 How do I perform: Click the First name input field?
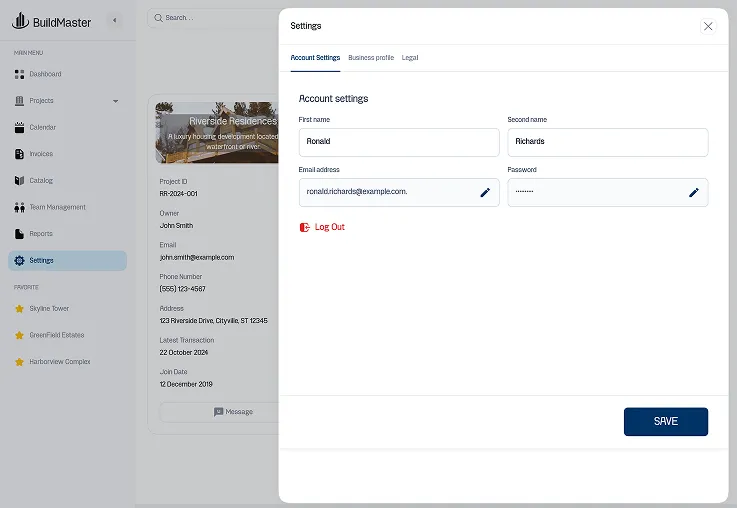pos(398,142)
